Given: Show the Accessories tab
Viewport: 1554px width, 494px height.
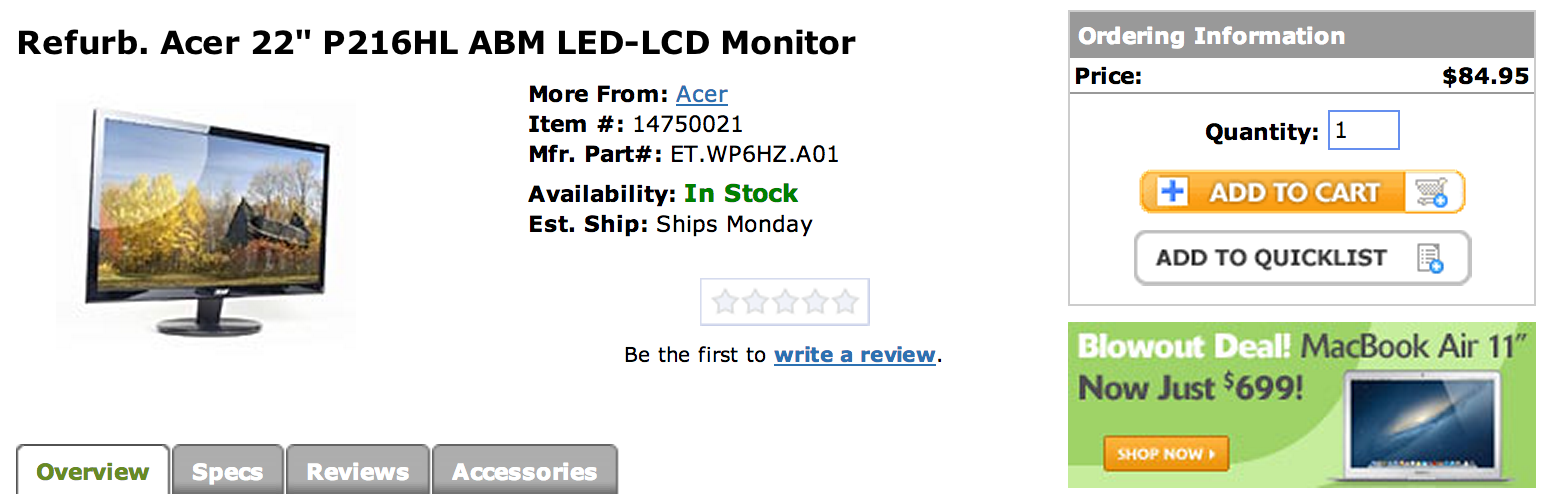Looking at the screenshot, I should coord(524,471).
